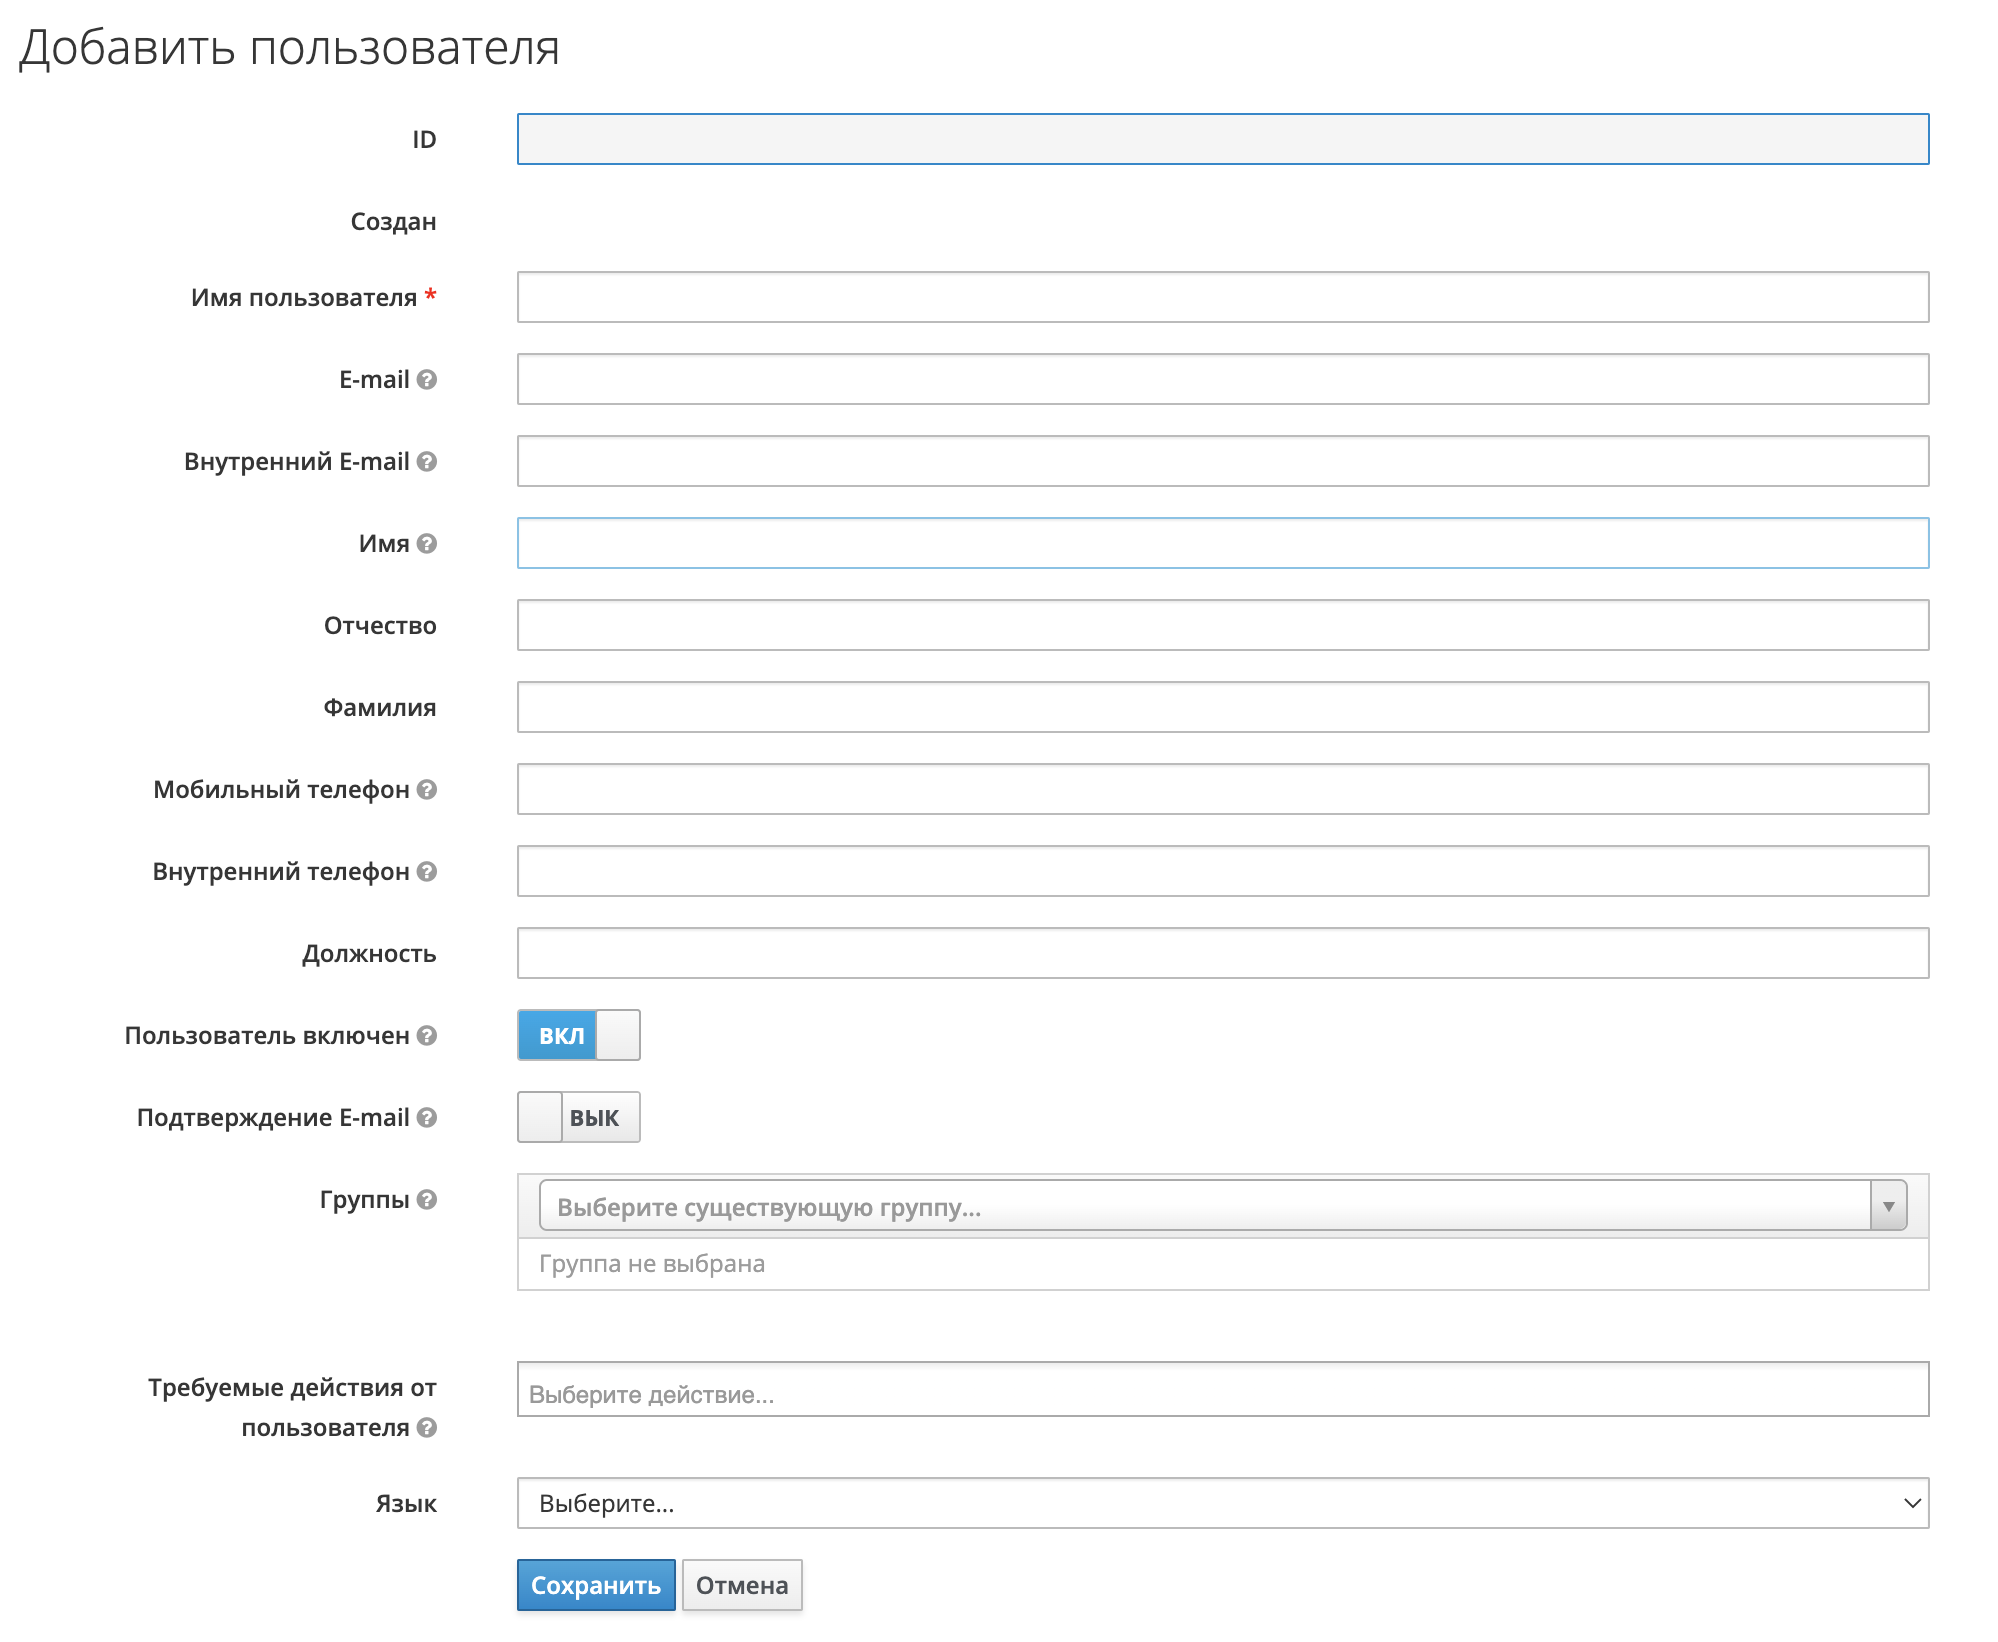This screenshot has height=1642, width=1998.
Task: Click help icon beside Внутренний телефон
Action: tap(427, 872)
